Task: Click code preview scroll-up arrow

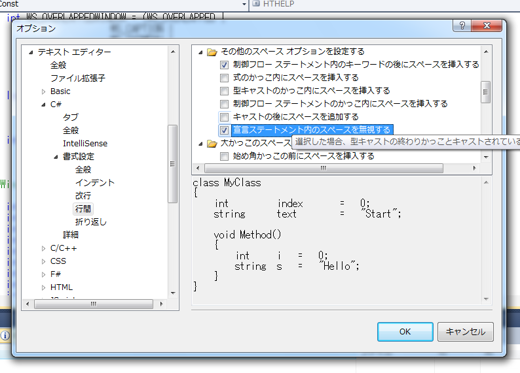Action: pos(486,182)
